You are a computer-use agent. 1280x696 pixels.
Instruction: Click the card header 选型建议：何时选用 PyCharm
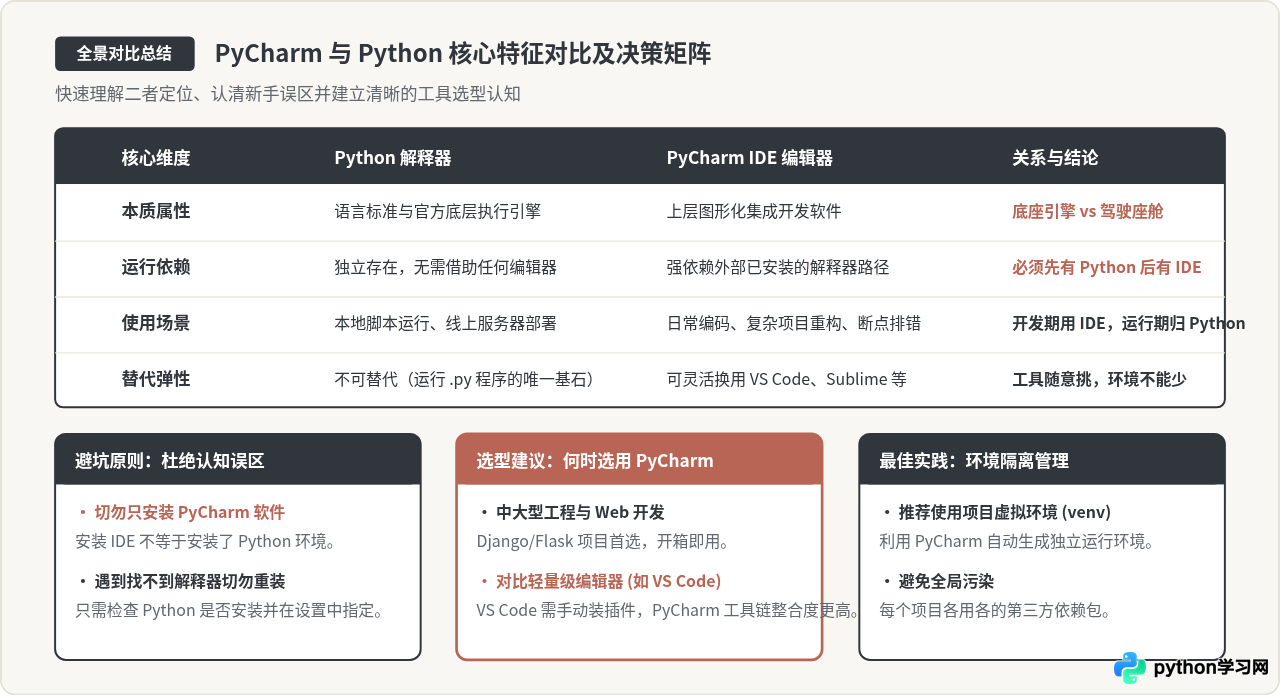pos(639,460)
